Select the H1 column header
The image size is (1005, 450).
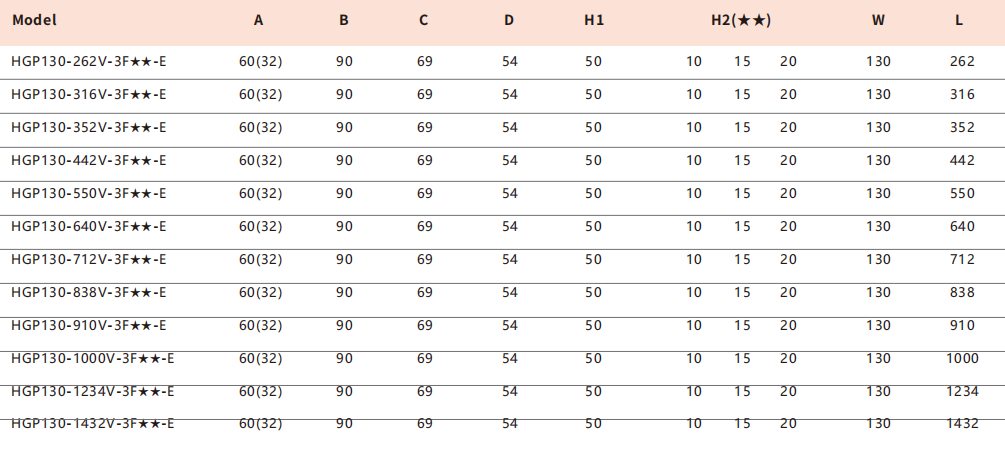594,20
